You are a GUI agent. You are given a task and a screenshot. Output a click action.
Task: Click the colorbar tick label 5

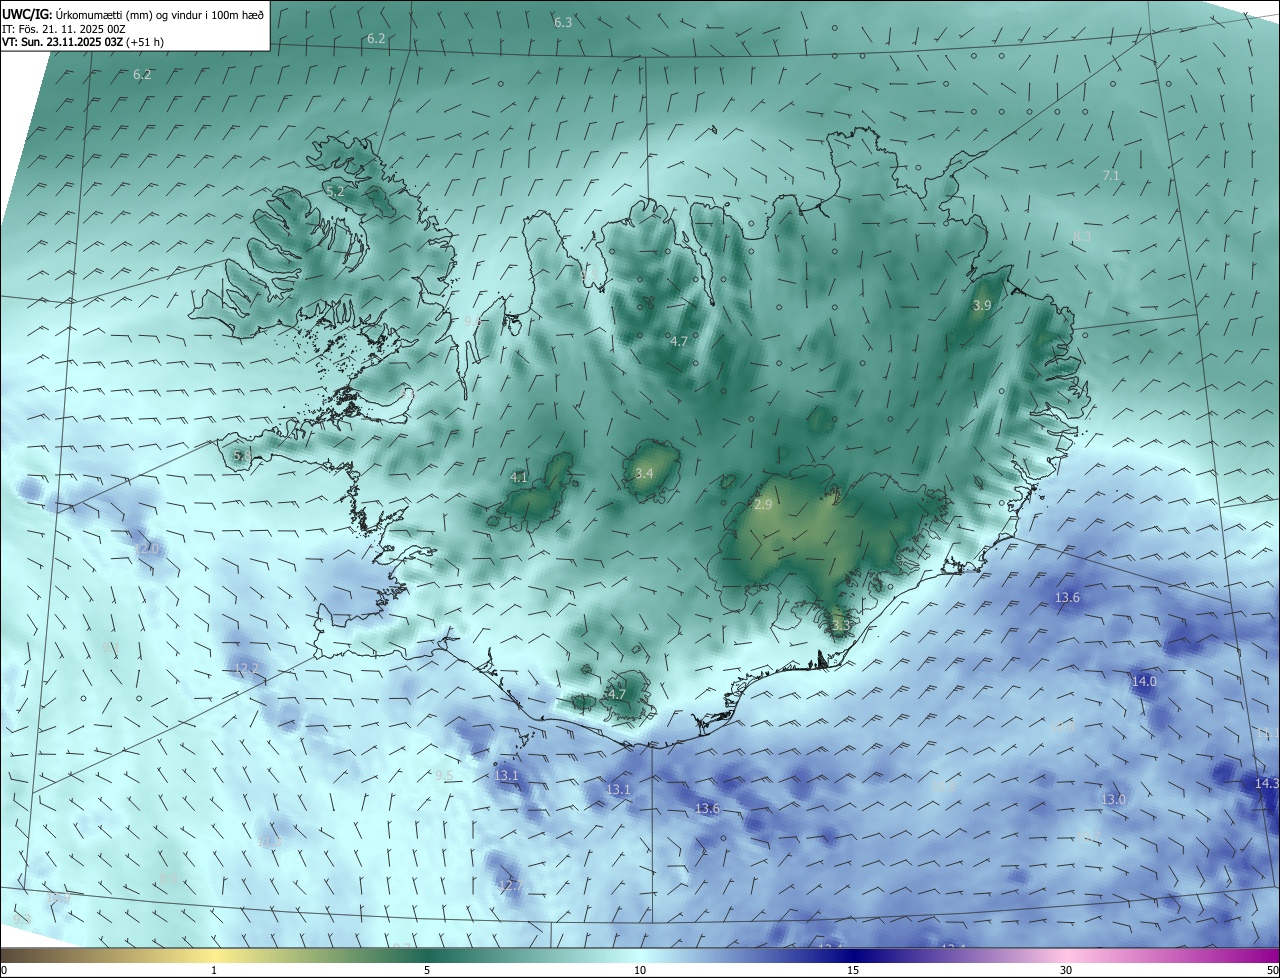point(427,970)
